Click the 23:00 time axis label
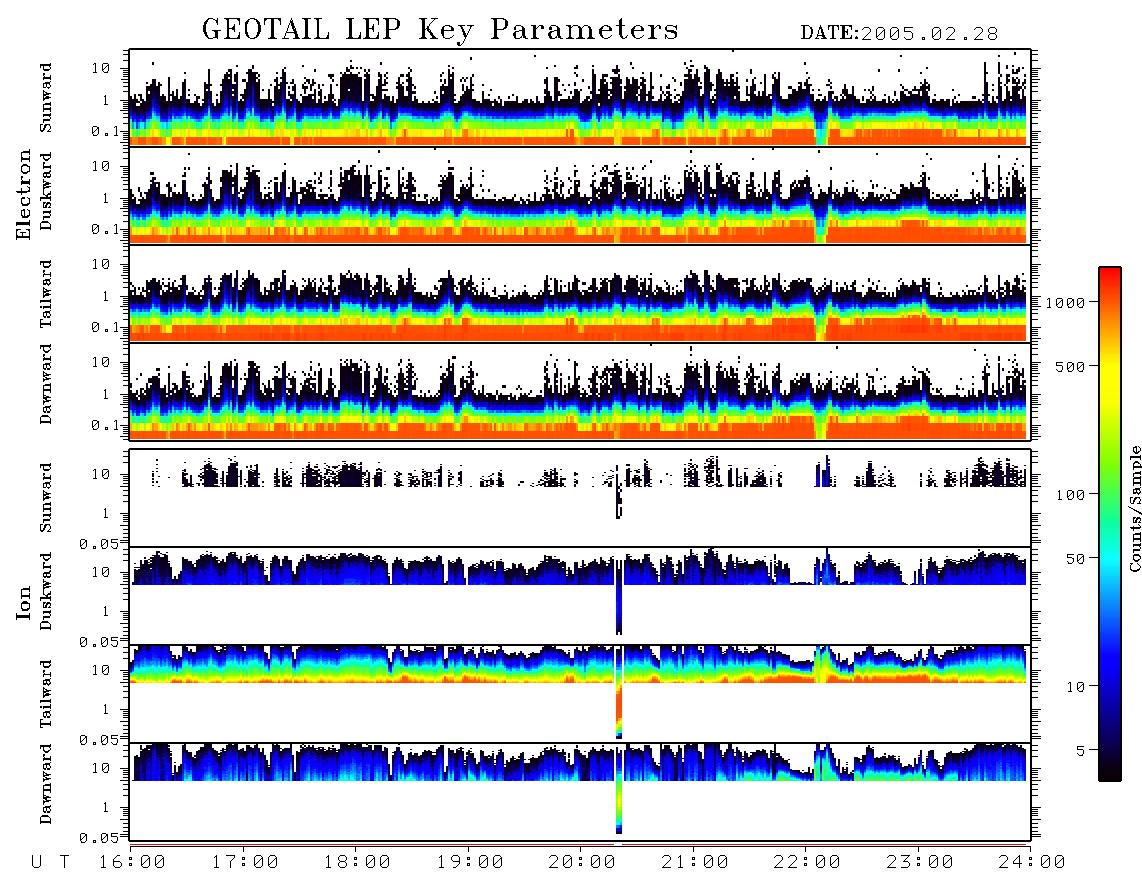Viewport: 1142px width, 880px height. 919,862
